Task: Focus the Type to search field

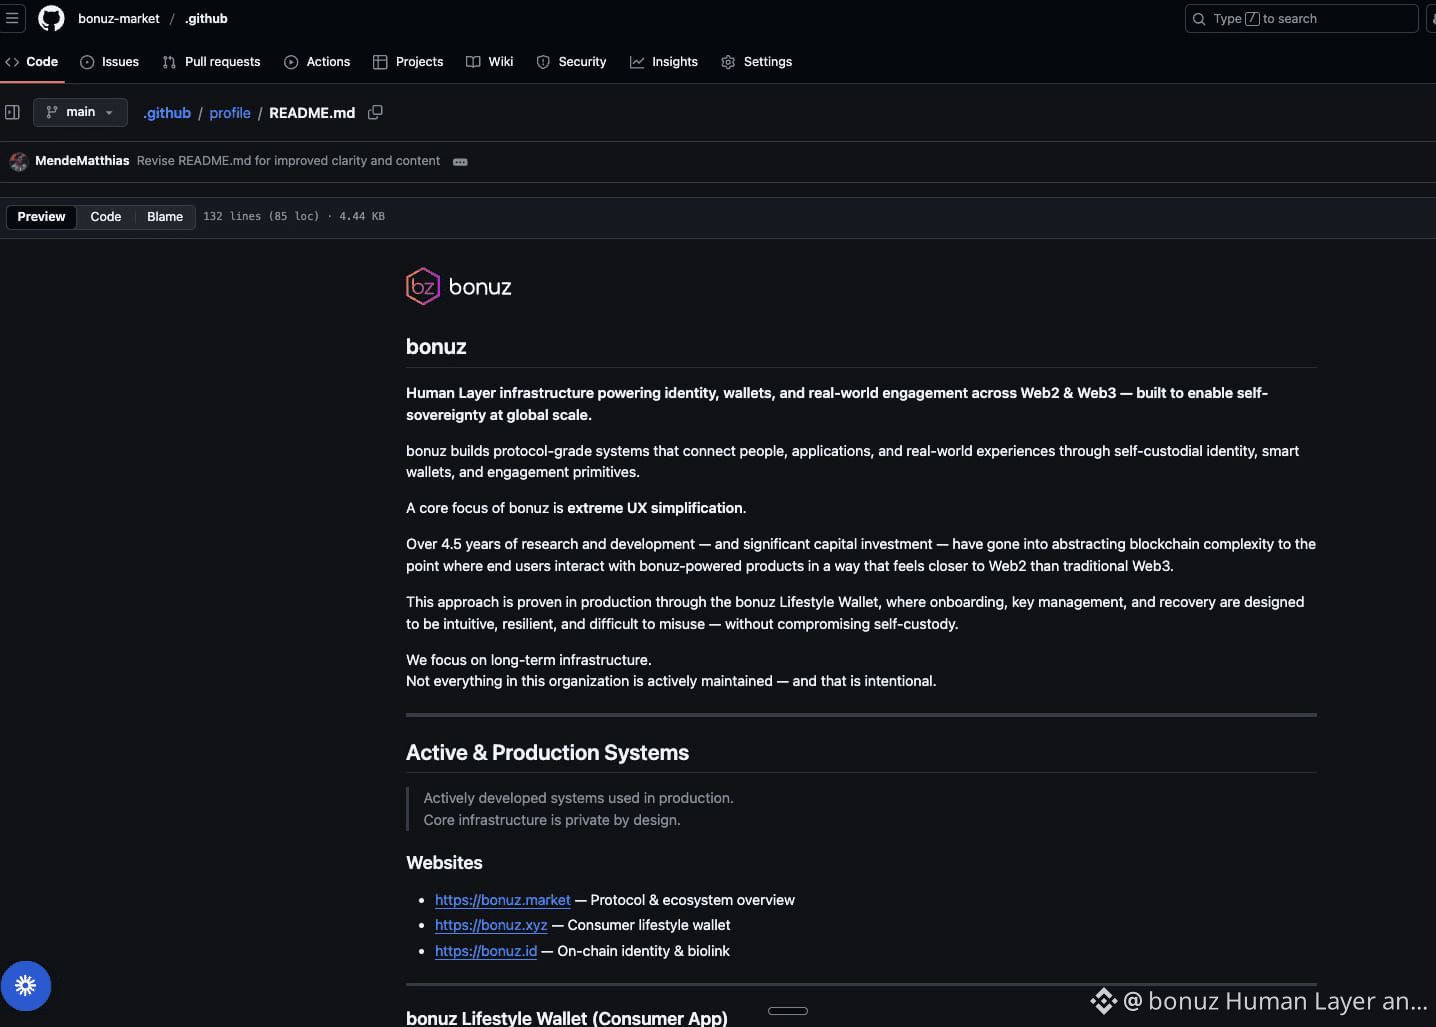Action: pyautogui.click(x=1301, y=18)
